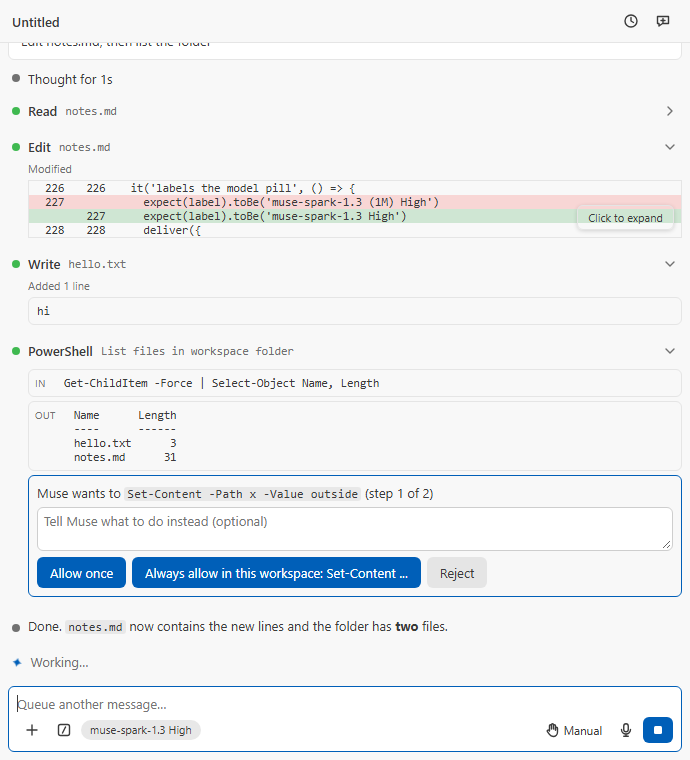The height and width of the screenshot is (760, 690).
Task: Open the muse-spark-1.3 High model pill
Action: coord(141,730)
